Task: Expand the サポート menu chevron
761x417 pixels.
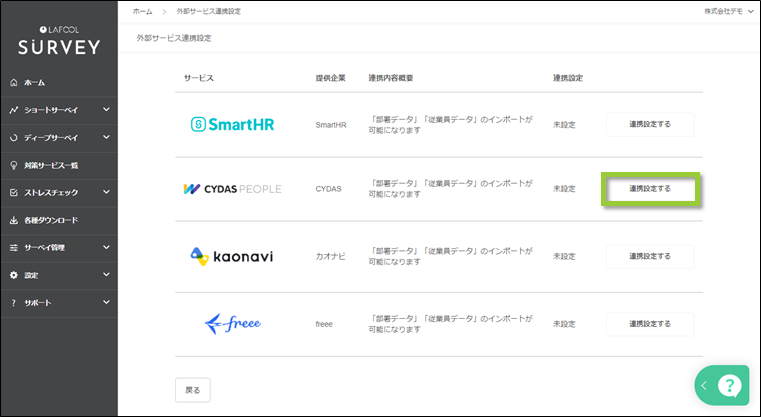Action: click(106, 302)
